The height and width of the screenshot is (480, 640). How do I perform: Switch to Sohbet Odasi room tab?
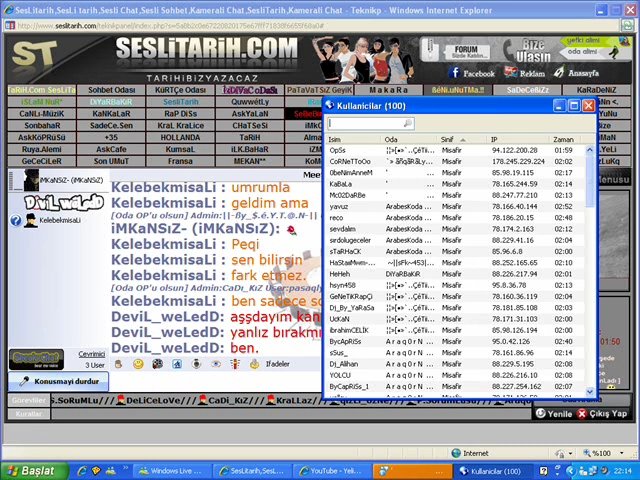pos(111,90)
